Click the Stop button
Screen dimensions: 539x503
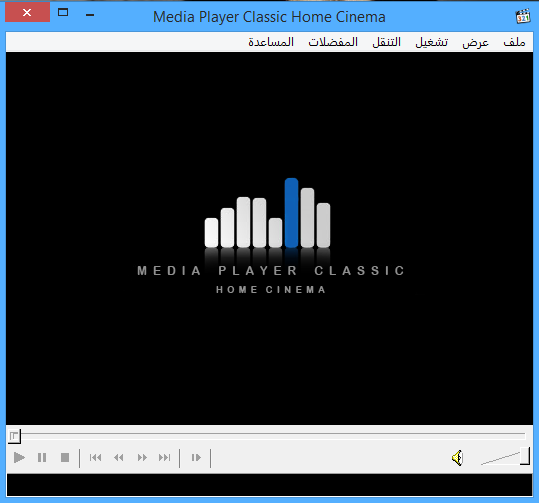[x=65, y=458]
